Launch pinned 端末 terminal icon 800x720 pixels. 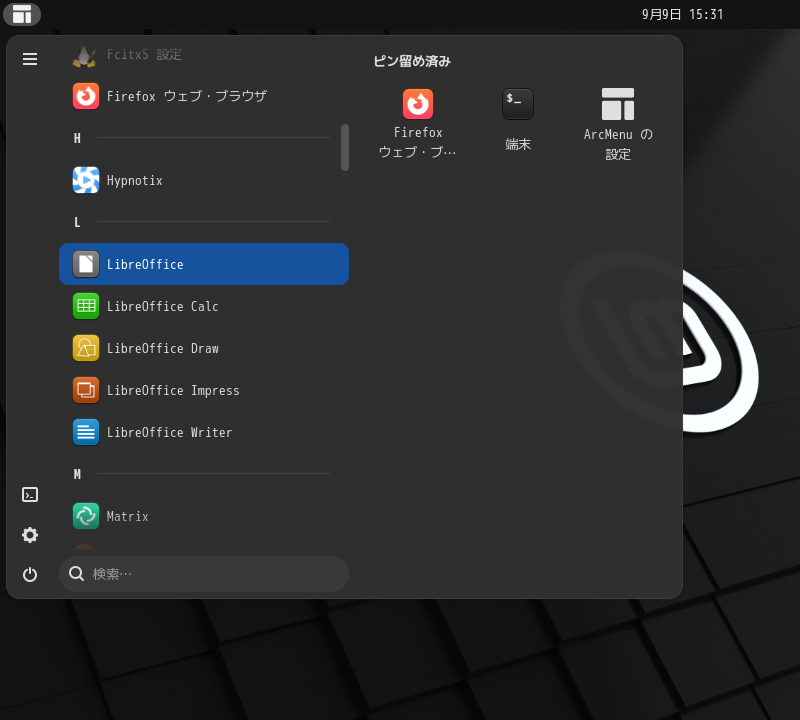518,104
